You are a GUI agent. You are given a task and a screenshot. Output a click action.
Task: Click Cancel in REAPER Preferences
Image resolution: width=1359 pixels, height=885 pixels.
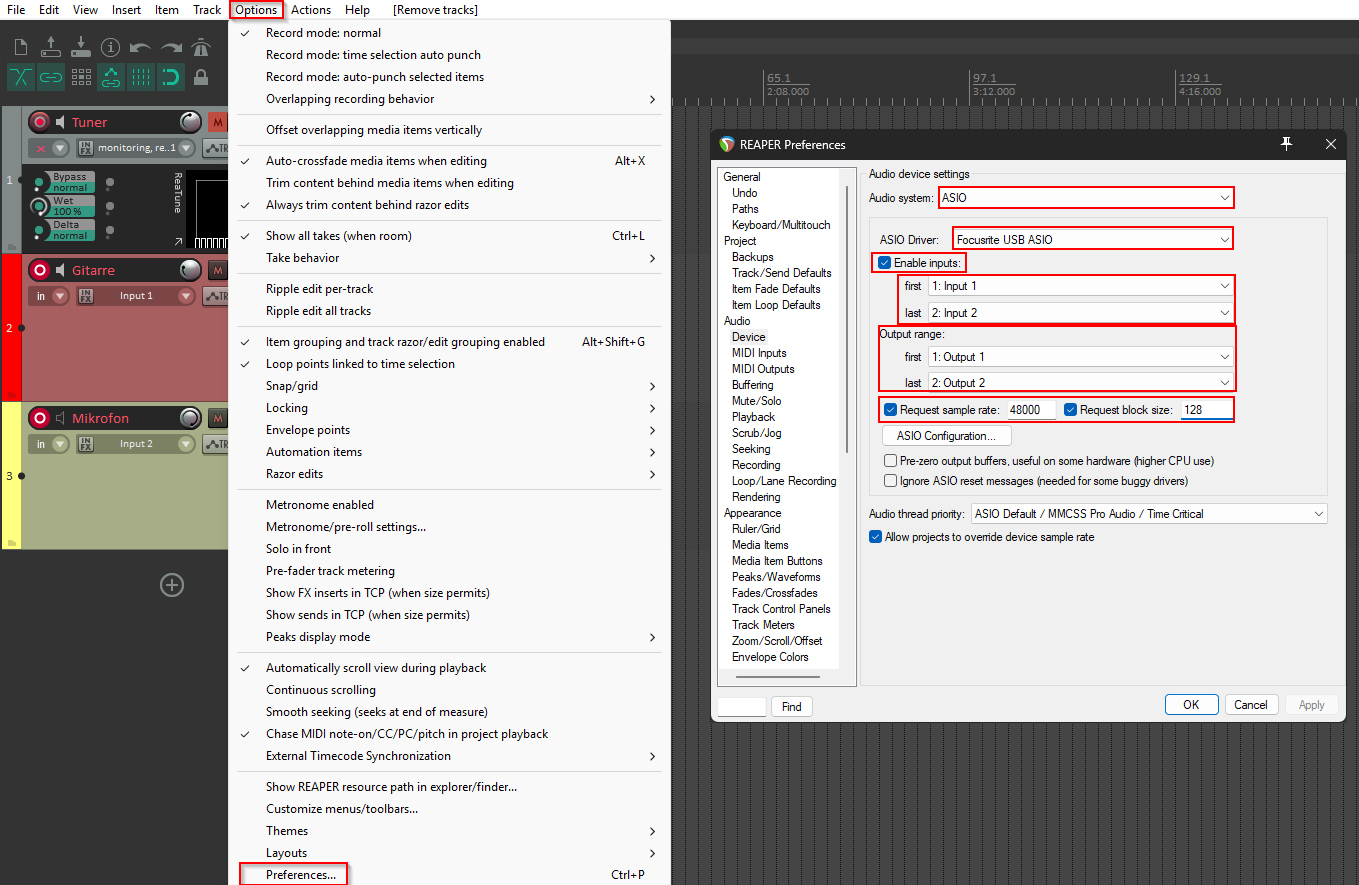[x=1251, y=705]
